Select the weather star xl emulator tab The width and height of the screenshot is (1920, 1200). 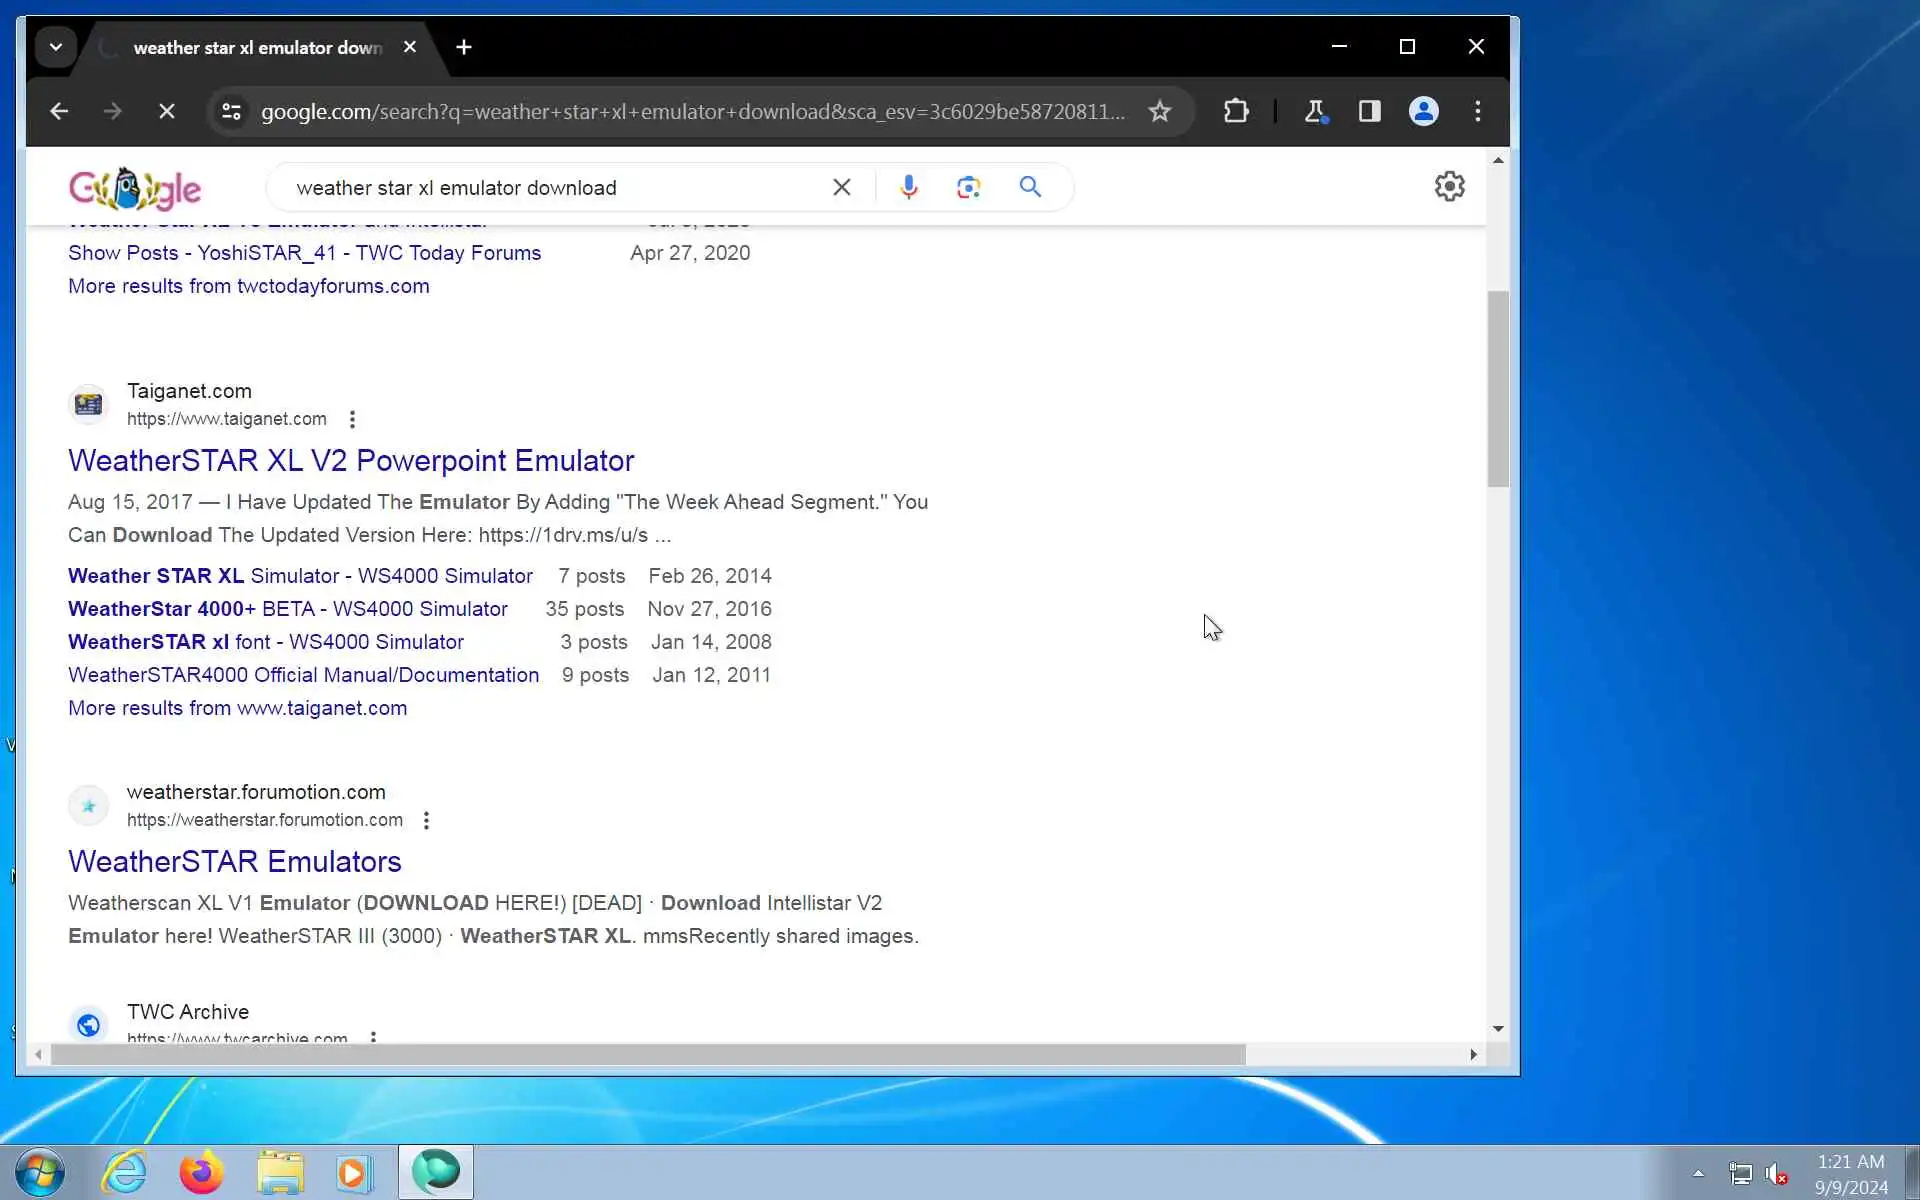[x=257, y=47]
